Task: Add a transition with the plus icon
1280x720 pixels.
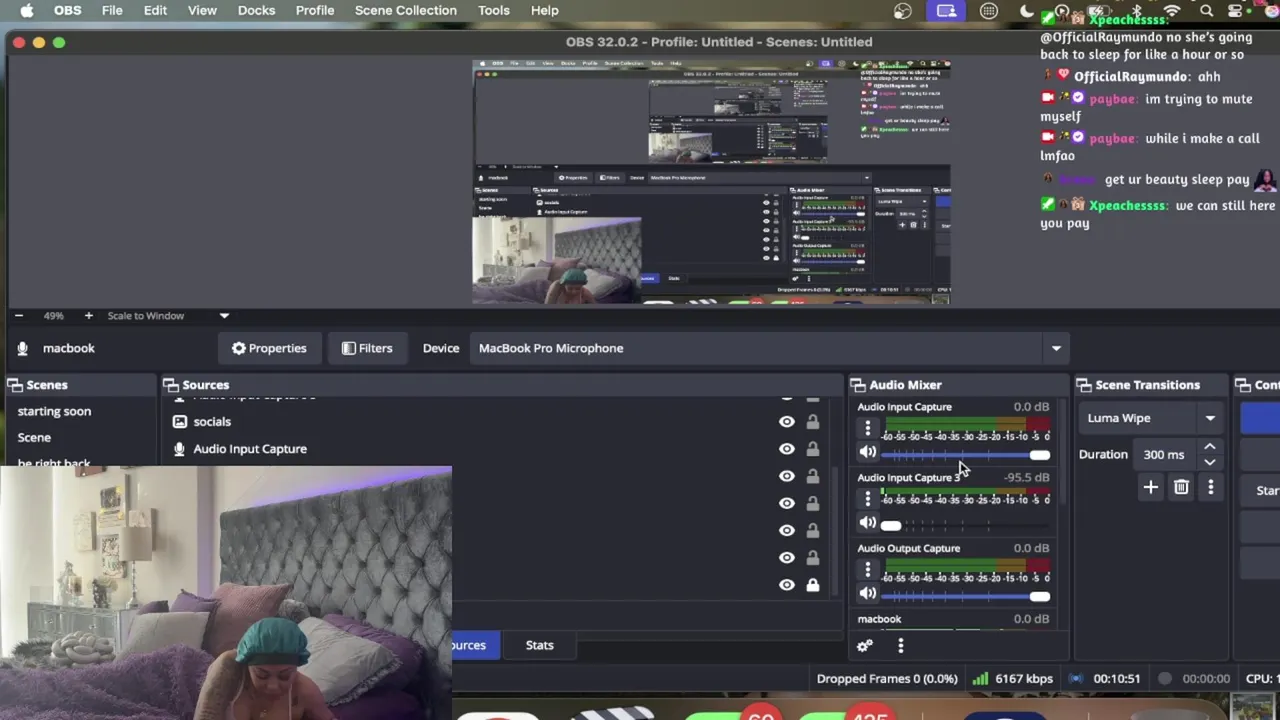Action: (x=1150, y=487)
